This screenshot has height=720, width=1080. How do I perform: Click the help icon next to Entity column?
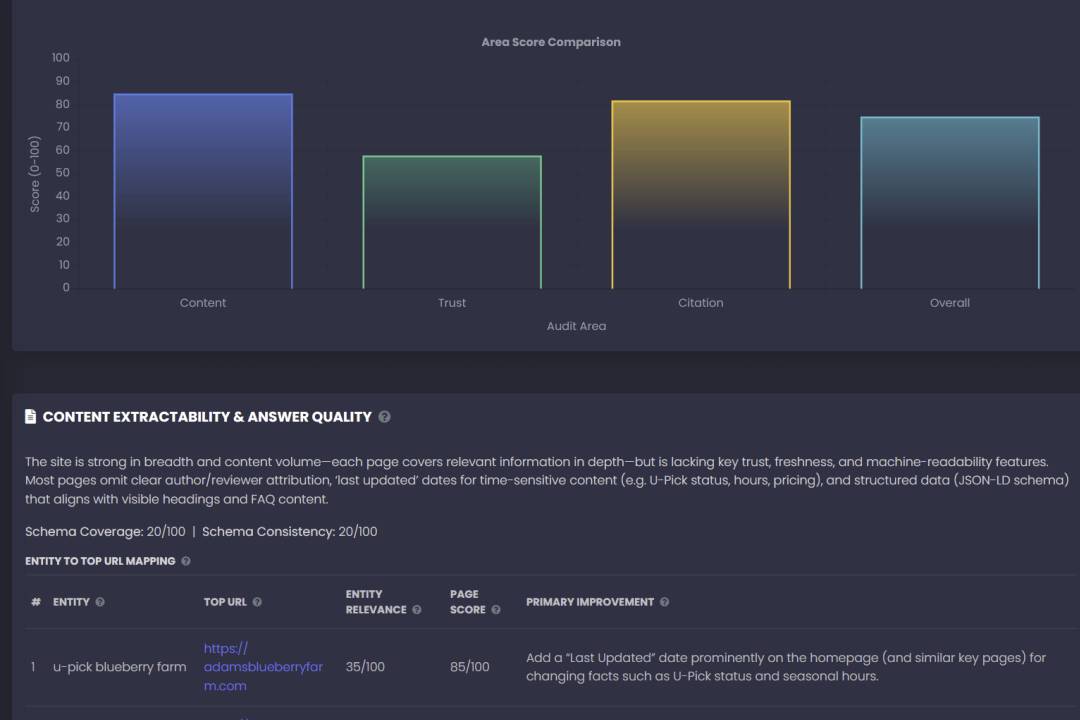(x=100, y=602)
